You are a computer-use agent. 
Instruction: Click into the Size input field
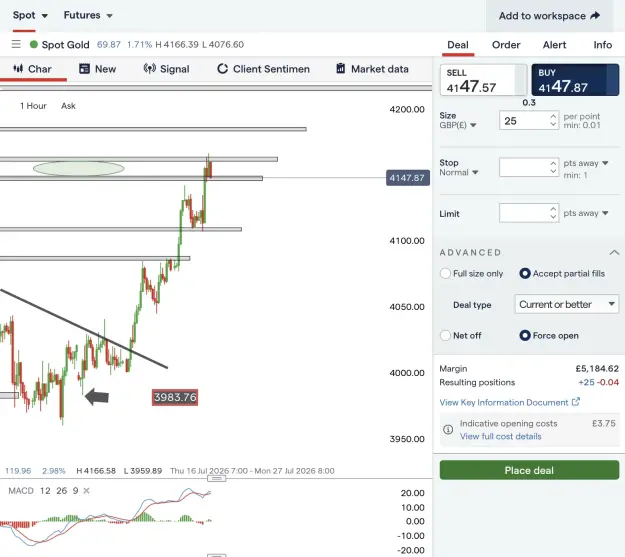(524, 120)
